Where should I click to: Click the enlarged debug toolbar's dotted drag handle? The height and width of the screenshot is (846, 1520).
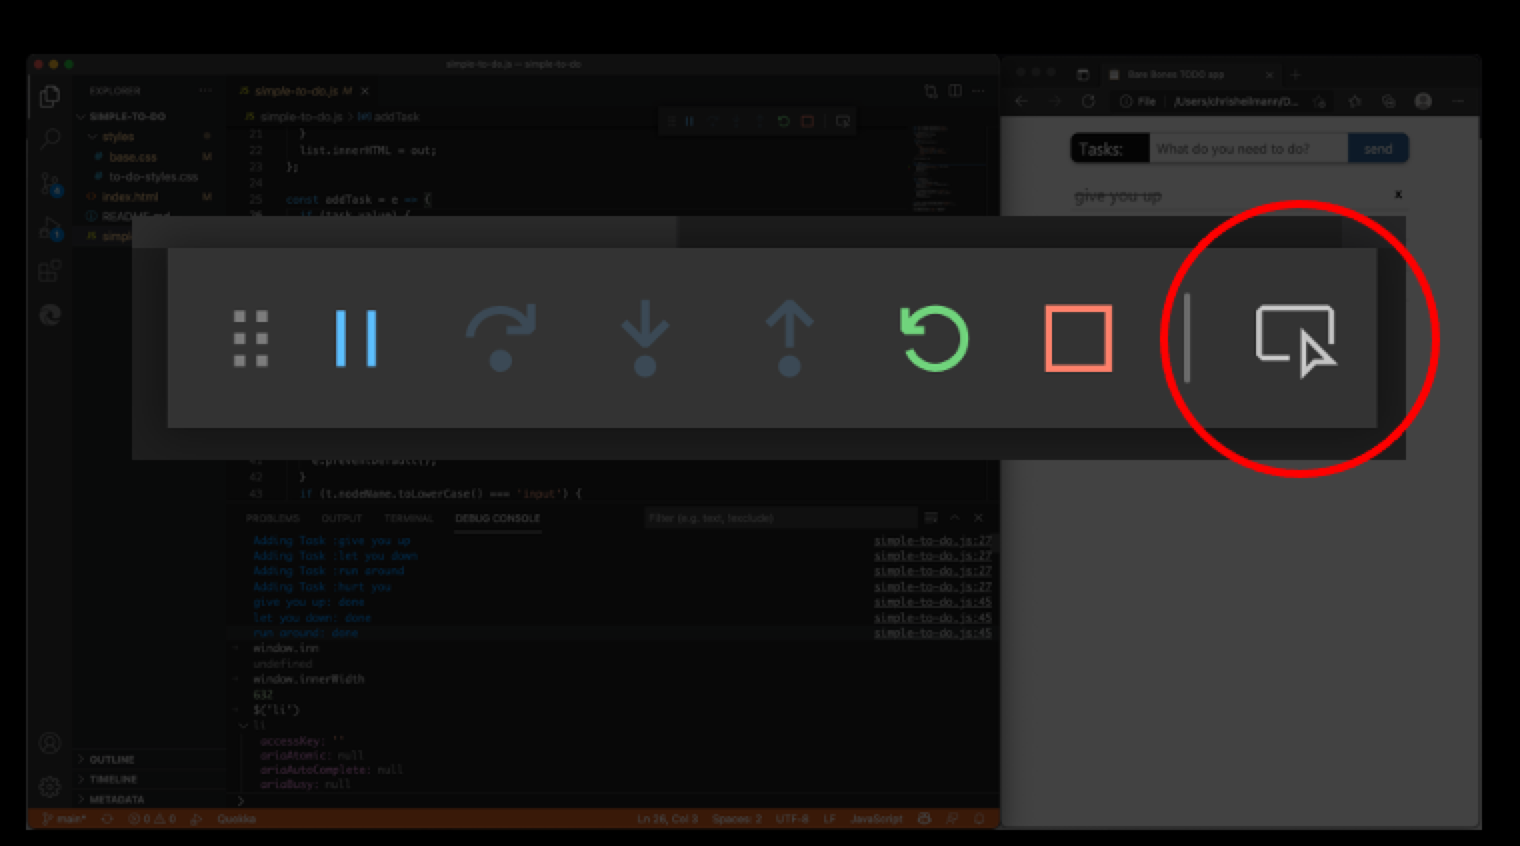pos(250,338)
